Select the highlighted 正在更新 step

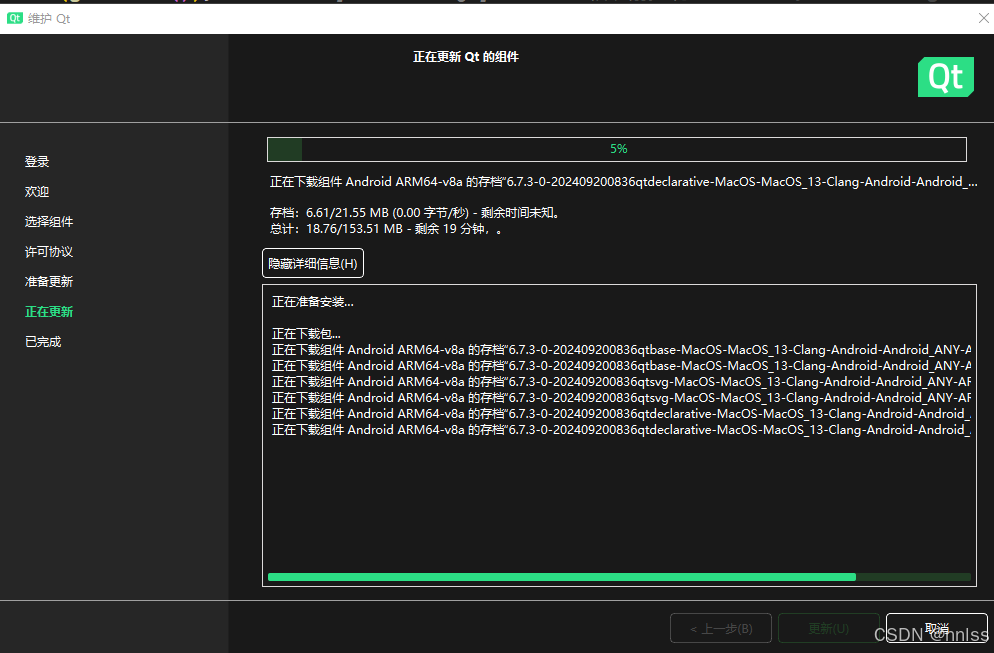49,311
